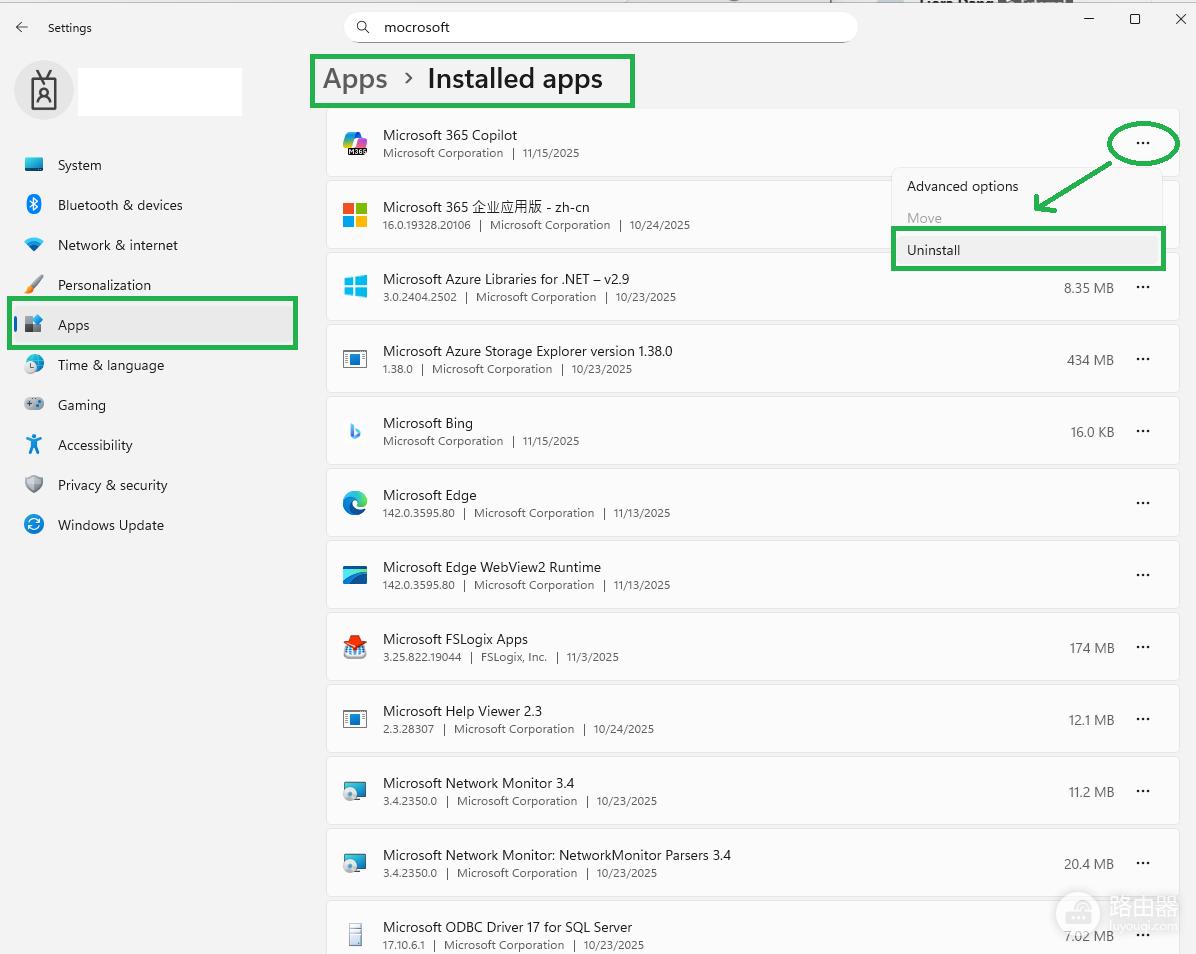The height and width of the screenshot is (954, 1196).
Task: Click the Gaming controller icon
Action: [x=34, y=404]
